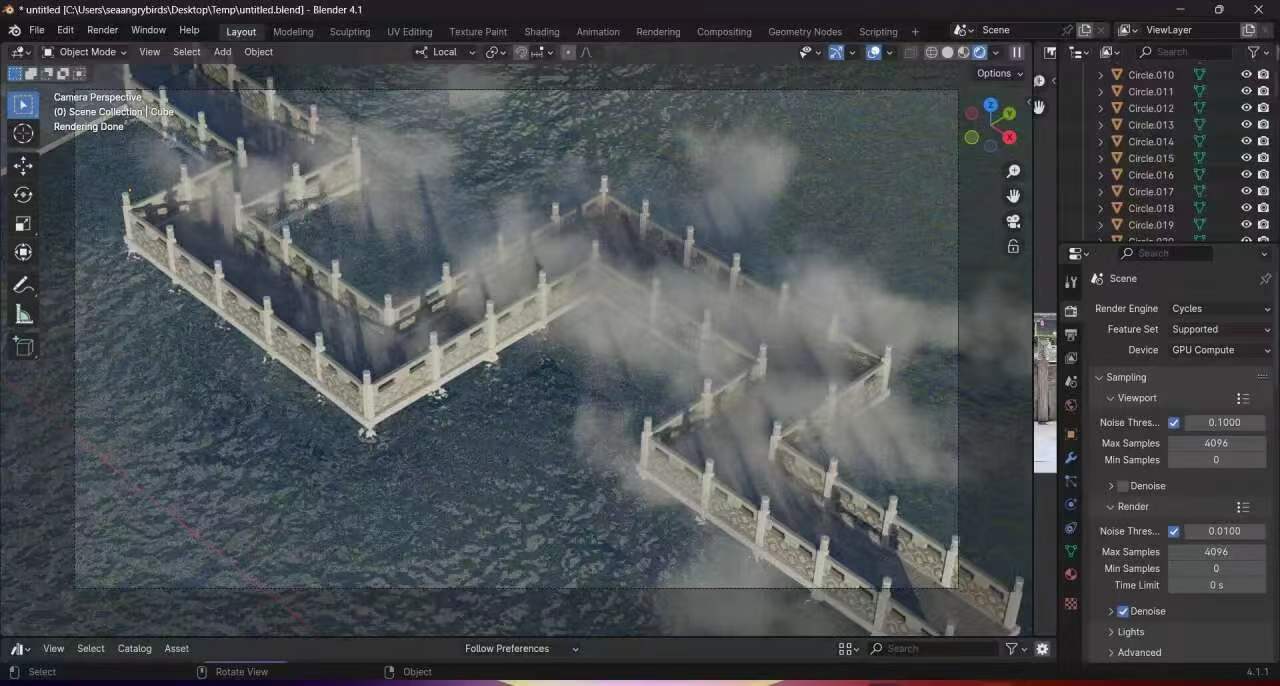Select the Cursor tool in left toolbar

tap(23, 134)
